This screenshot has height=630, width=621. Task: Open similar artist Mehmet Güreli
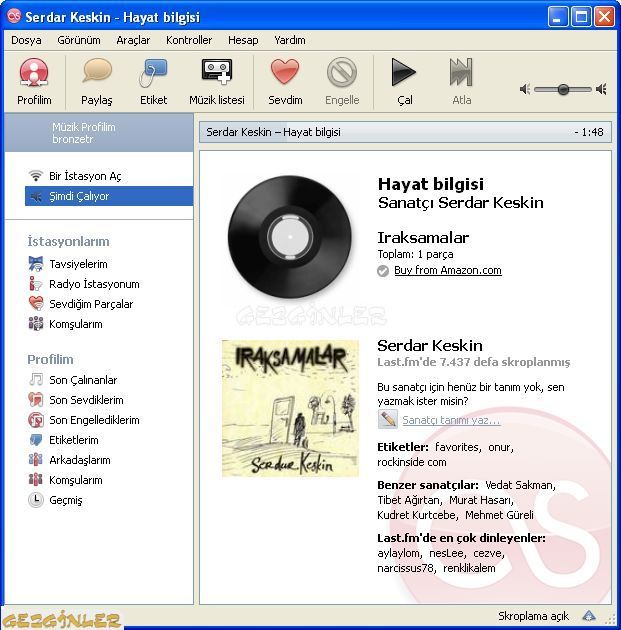499,515
